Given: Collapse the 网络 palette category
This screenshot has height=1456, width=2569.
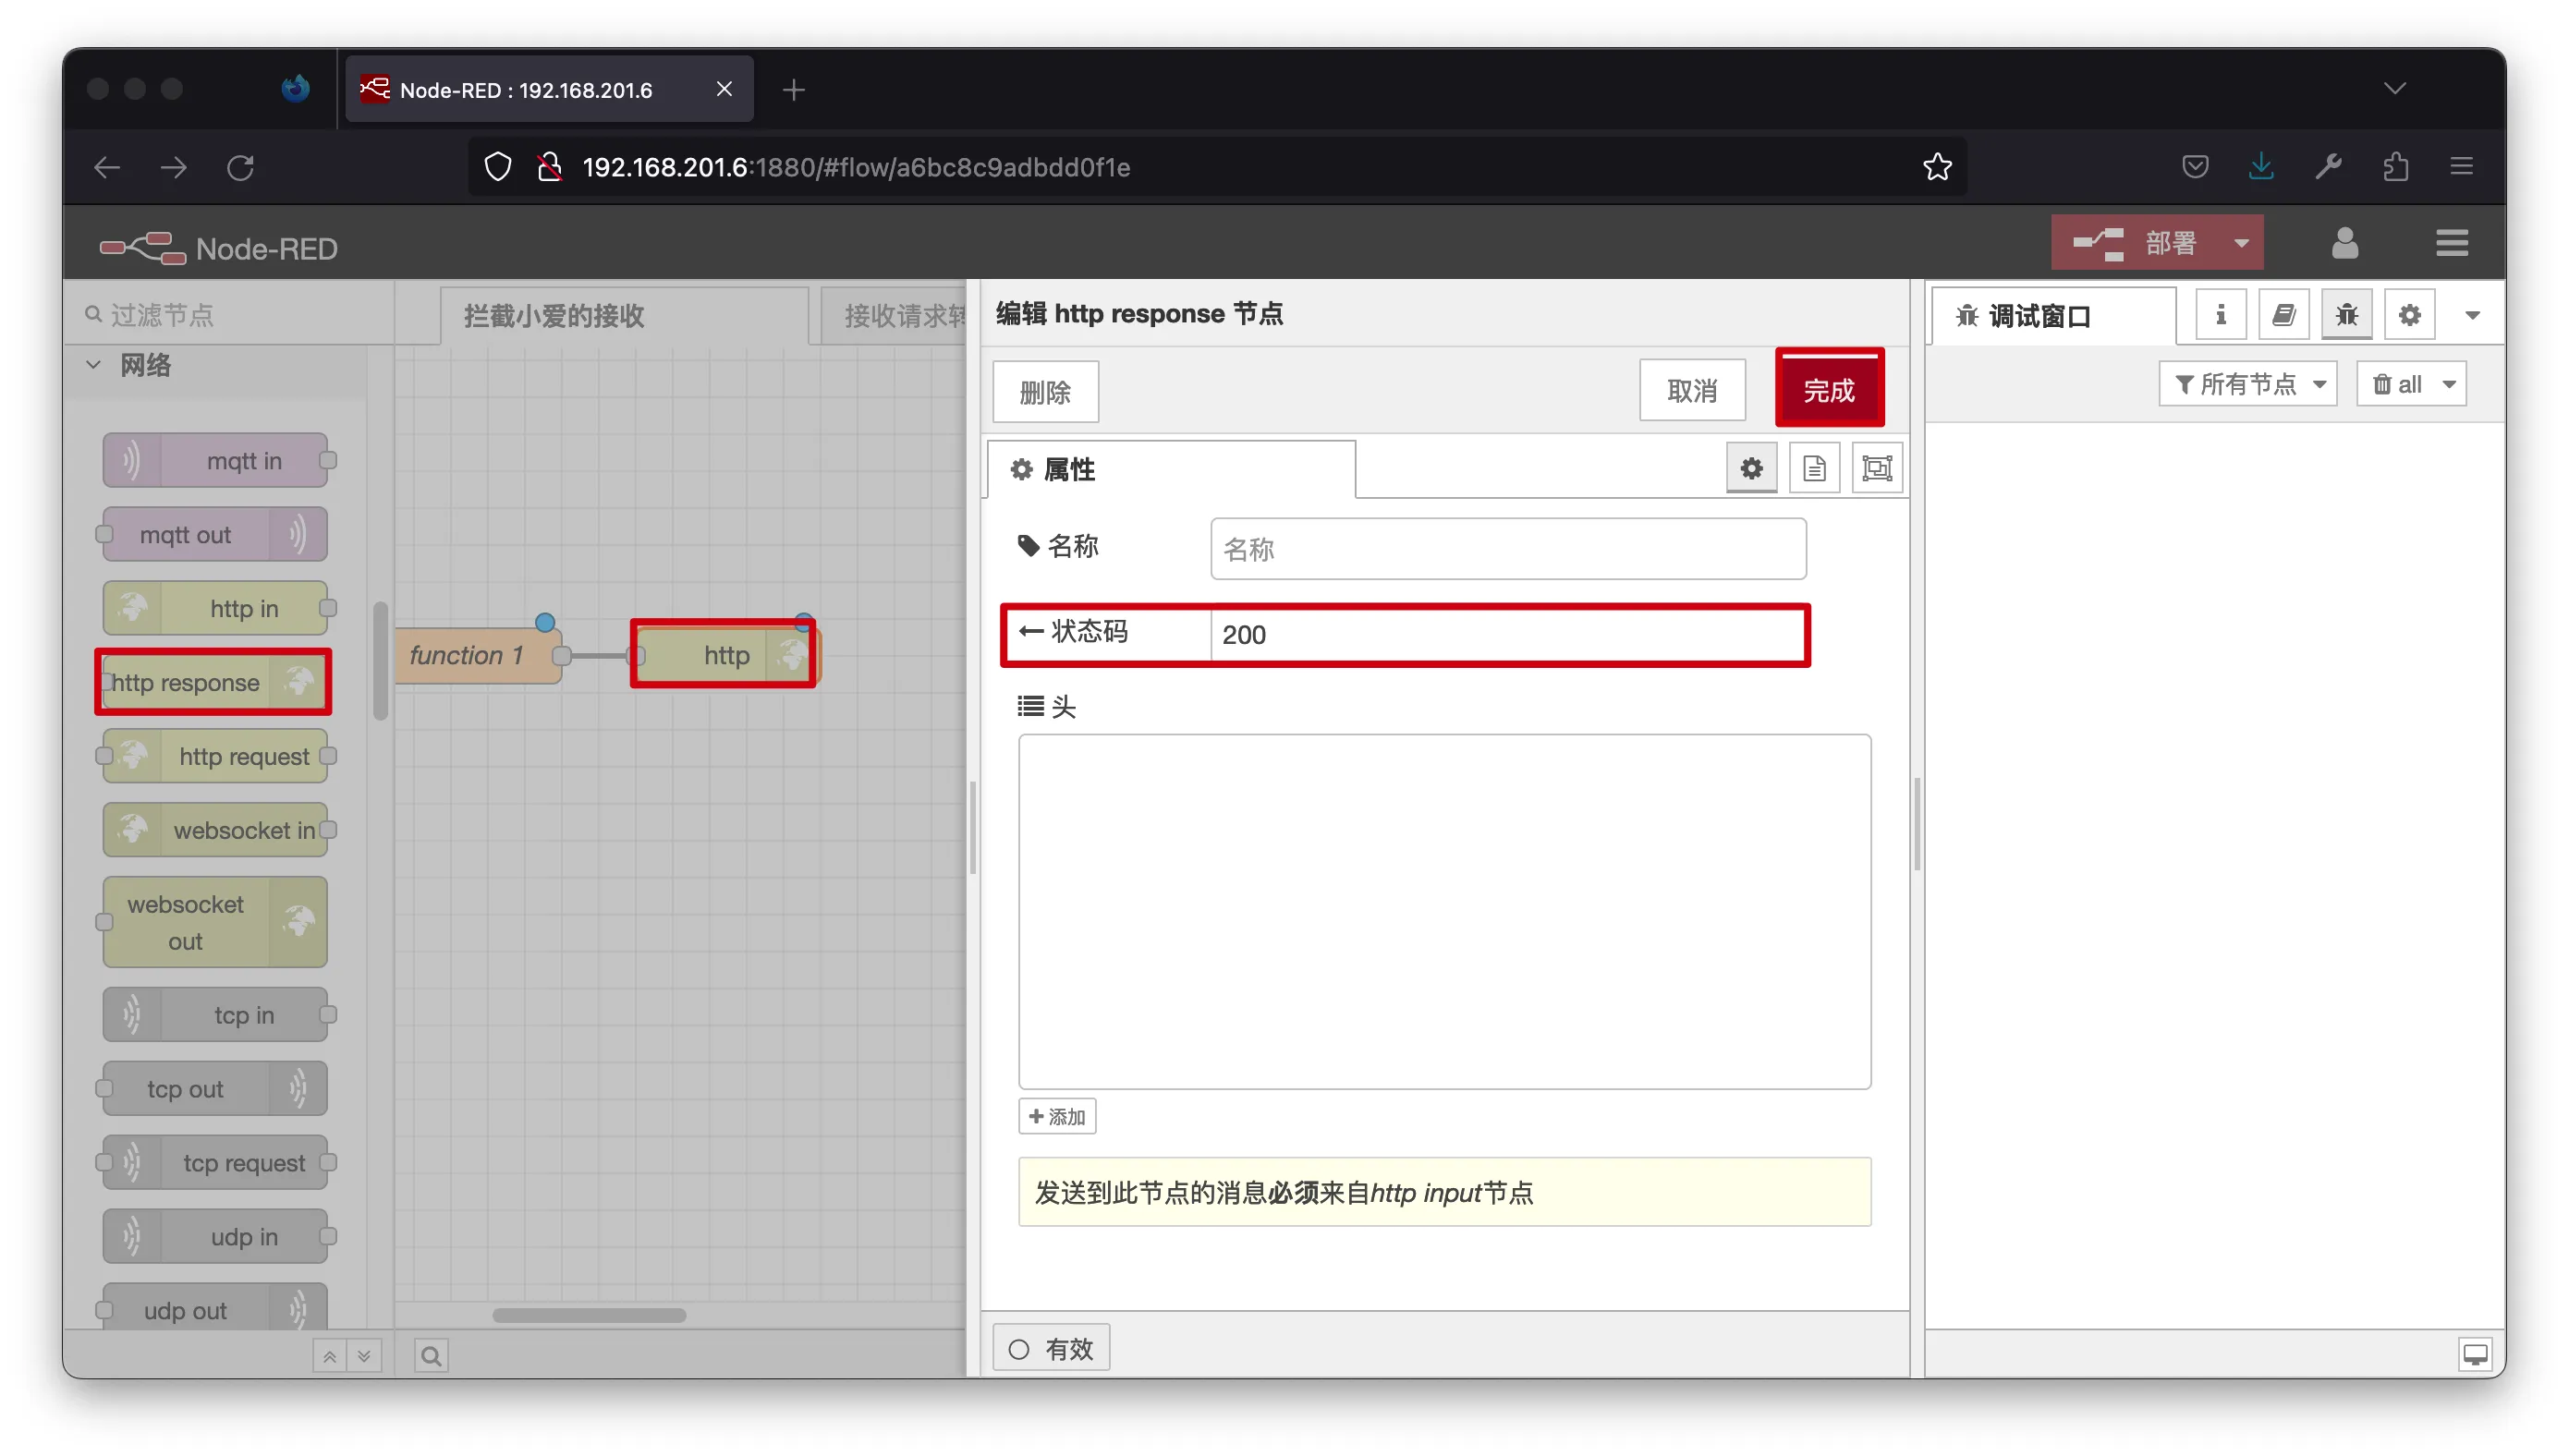Looking at the screenshot, I should 94,365.
